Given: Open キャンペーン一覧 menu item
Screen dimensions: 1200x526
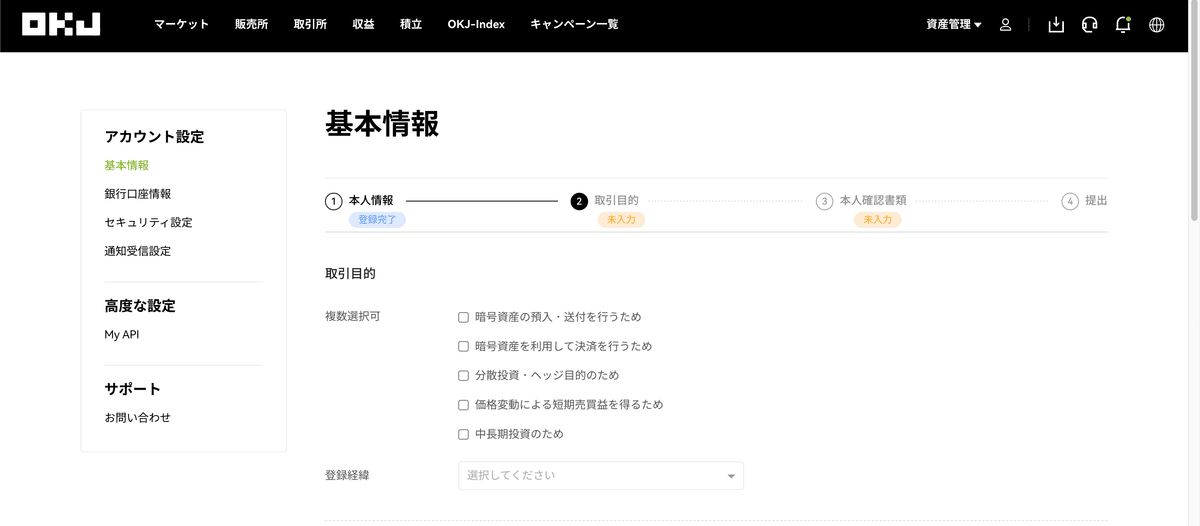Looking at the screenshot, I should point(574,25).
